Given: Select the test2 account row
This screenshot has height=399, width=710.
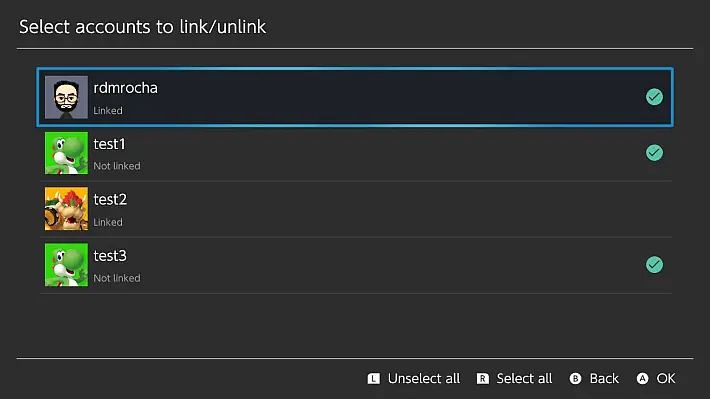Looking at the screenshot, I should [355, 209].
